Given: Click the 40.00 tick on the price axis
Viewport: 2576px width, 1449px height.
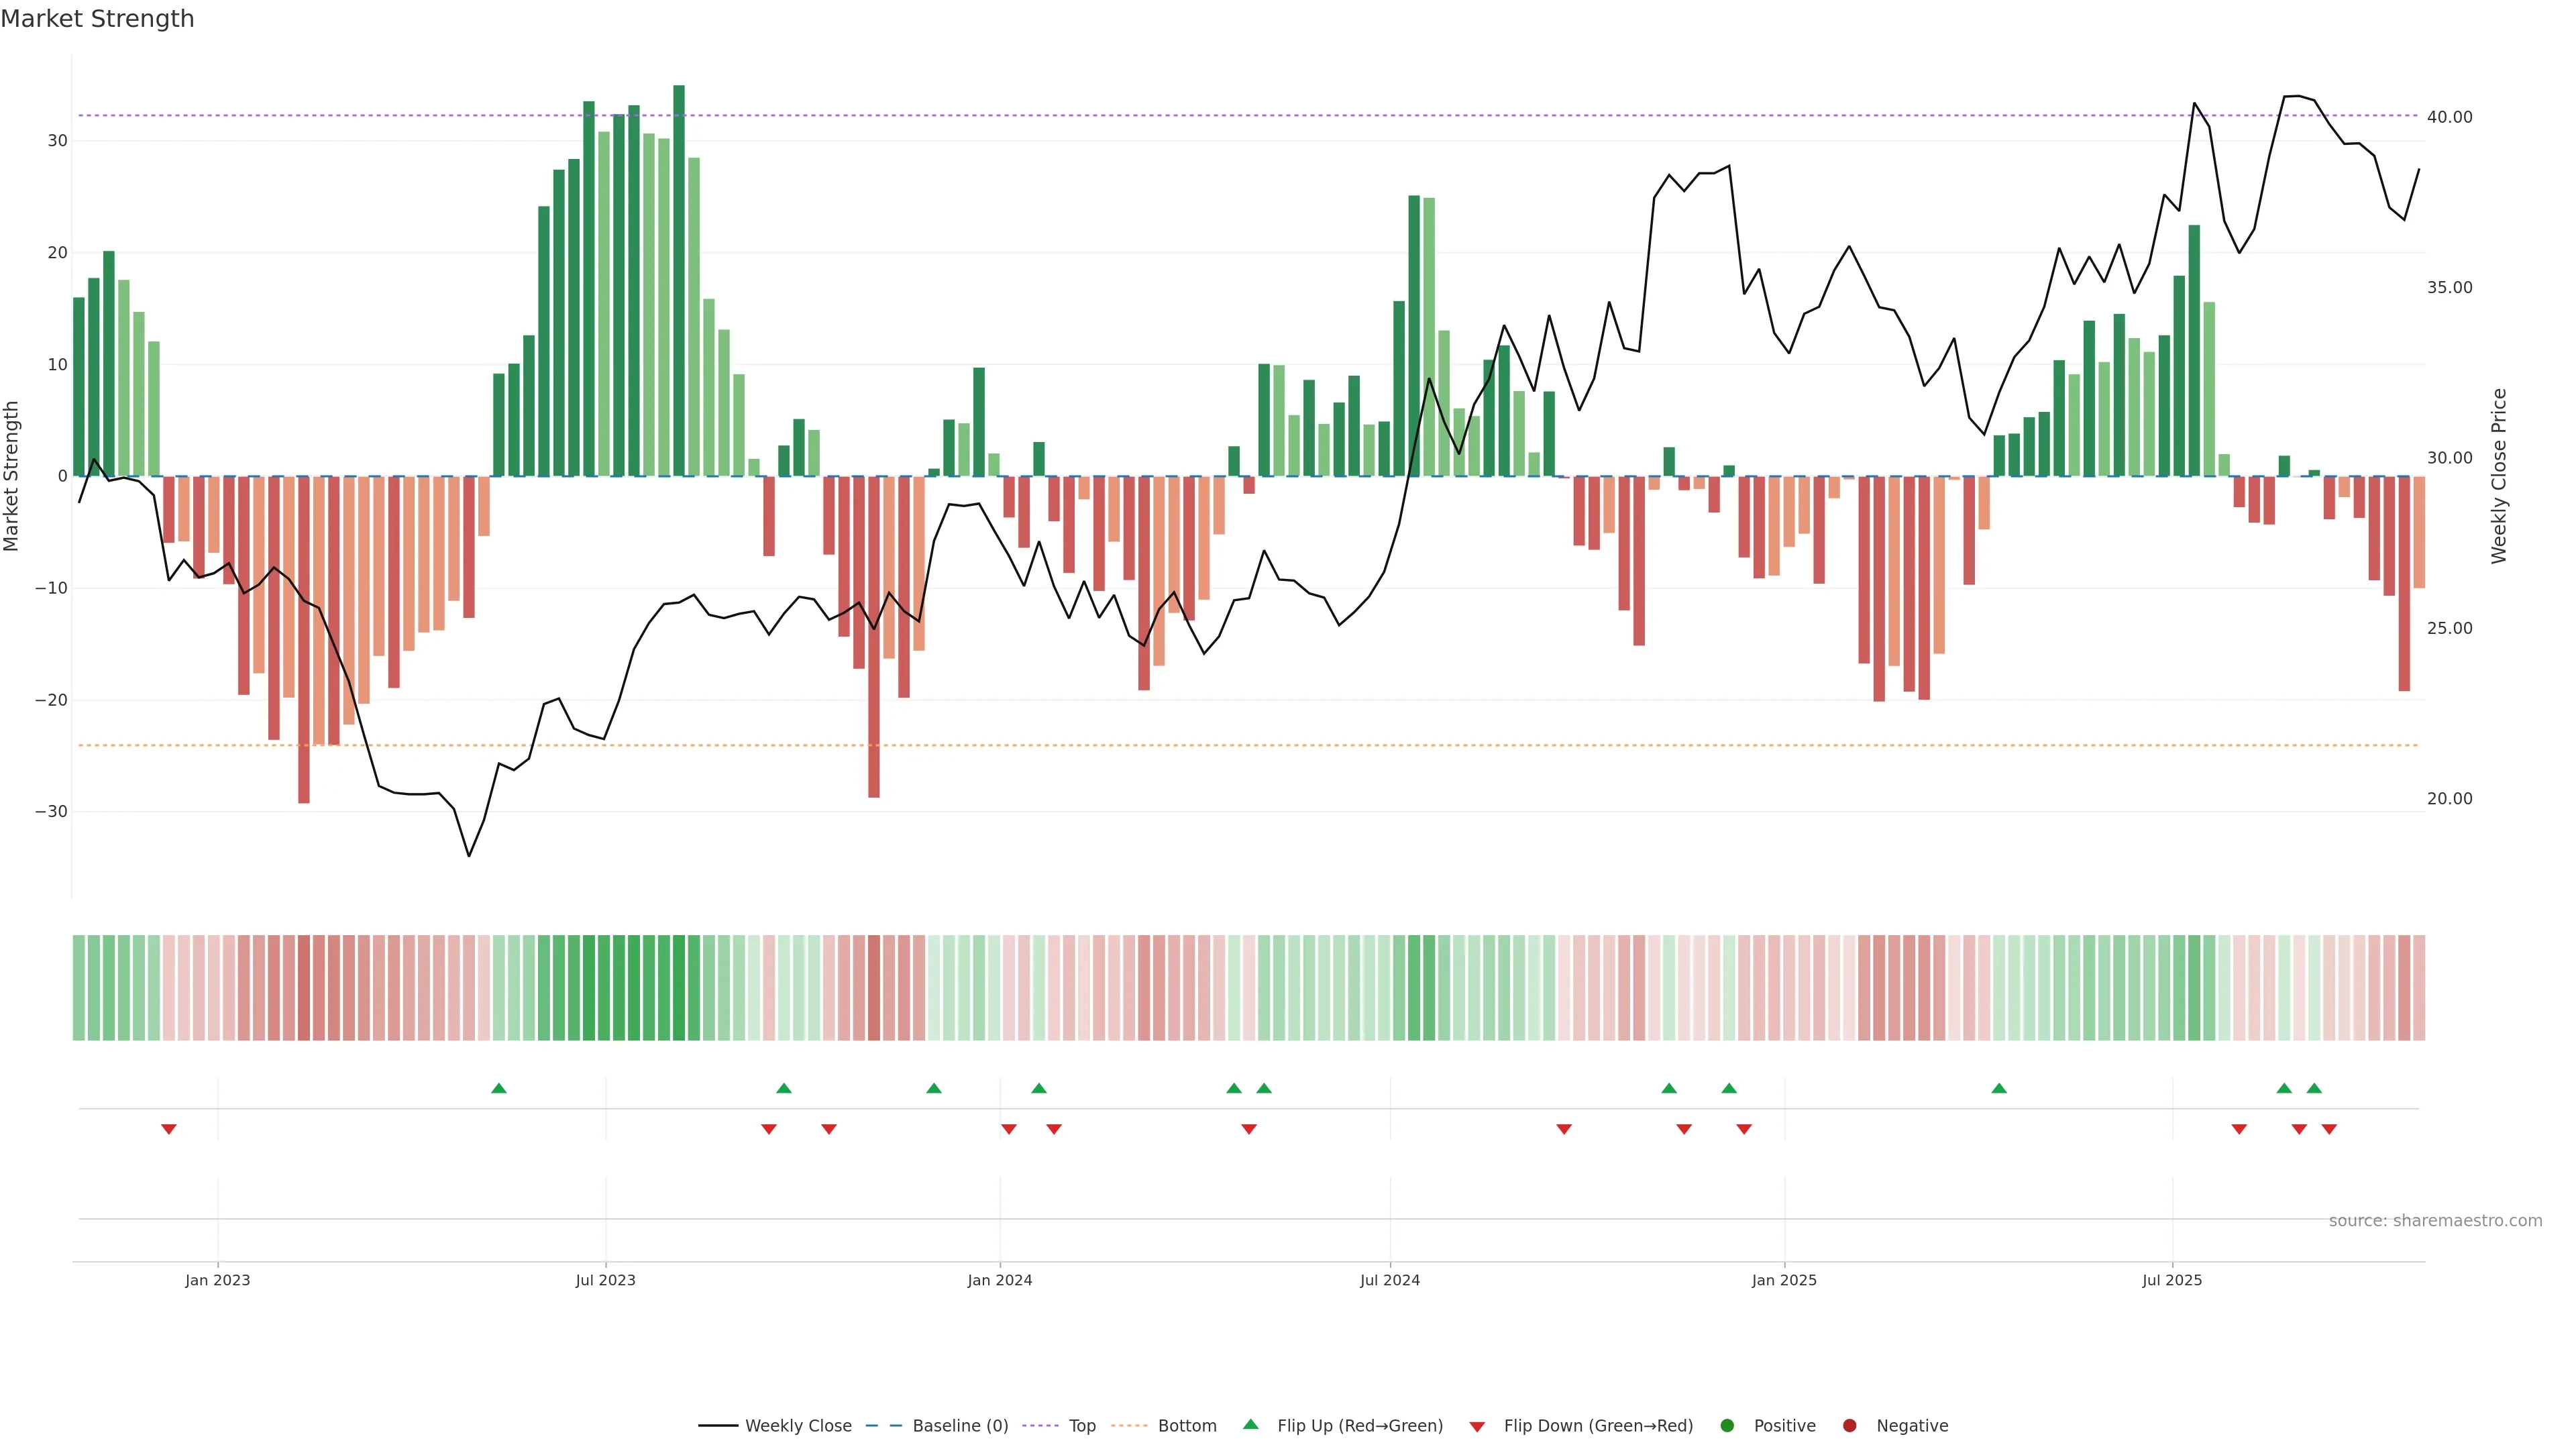Looking at the screenshot, I should point(2449,117).
